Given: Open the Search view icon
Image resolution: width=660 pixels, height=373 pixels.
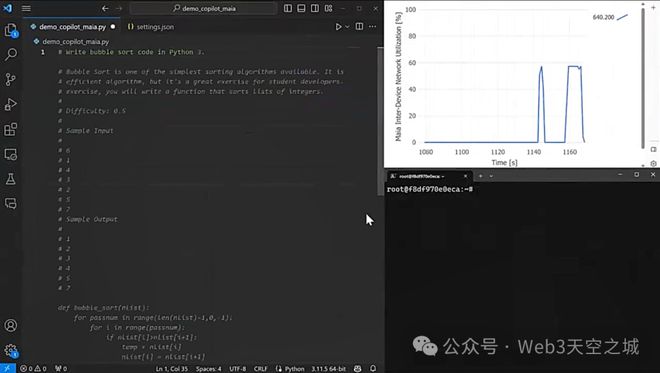Looking at the screenshot, I should click(x=11, y=54).
